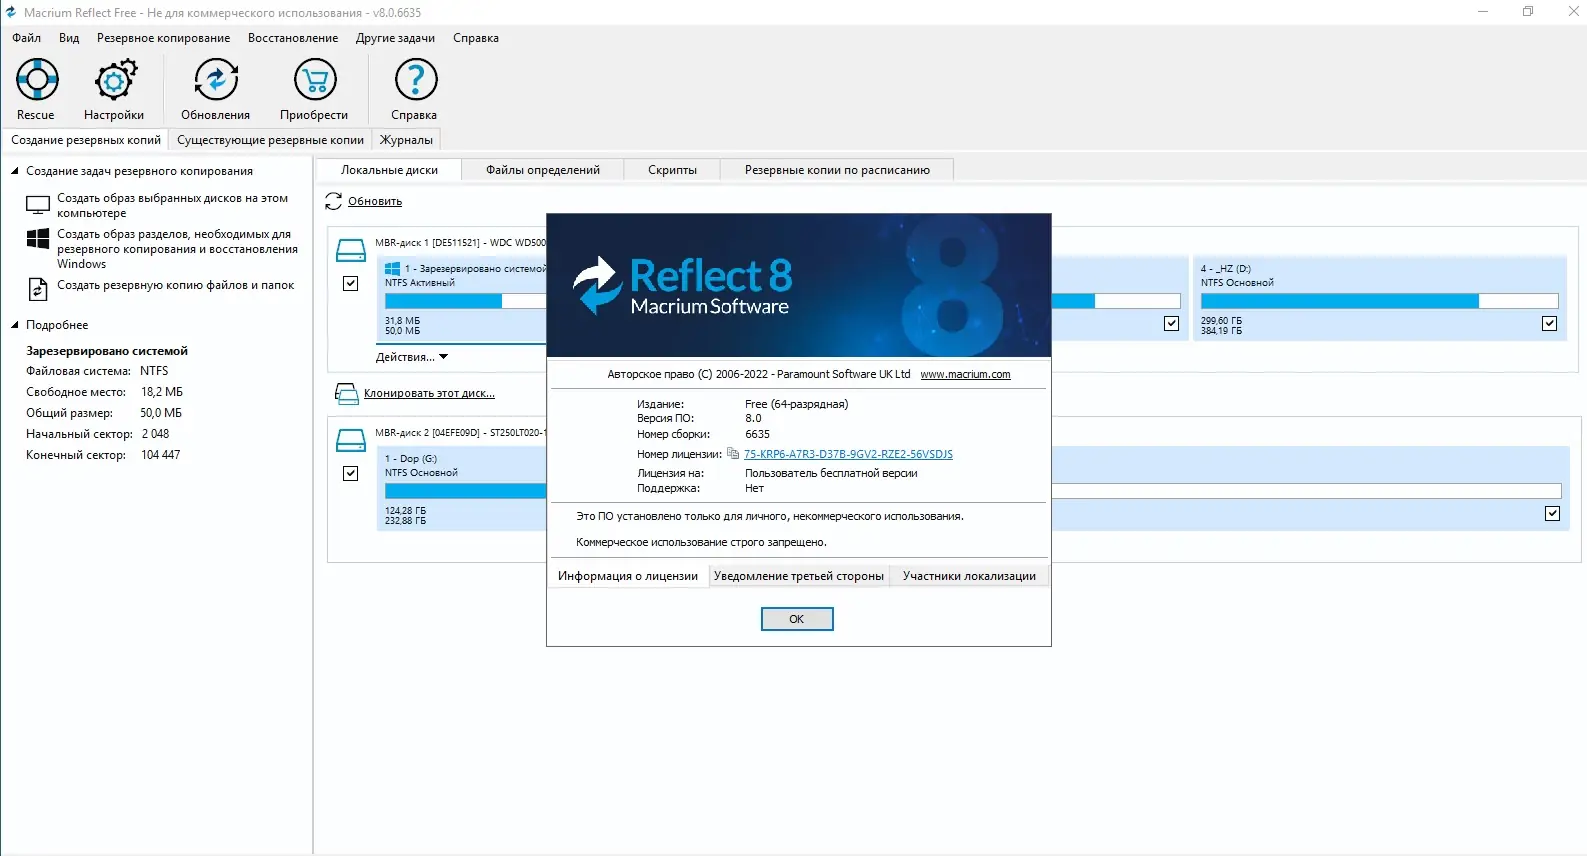Click the Приобрести shopping cart icon
The width and height of the screenshot is (1587, 856).
point(315,79)
